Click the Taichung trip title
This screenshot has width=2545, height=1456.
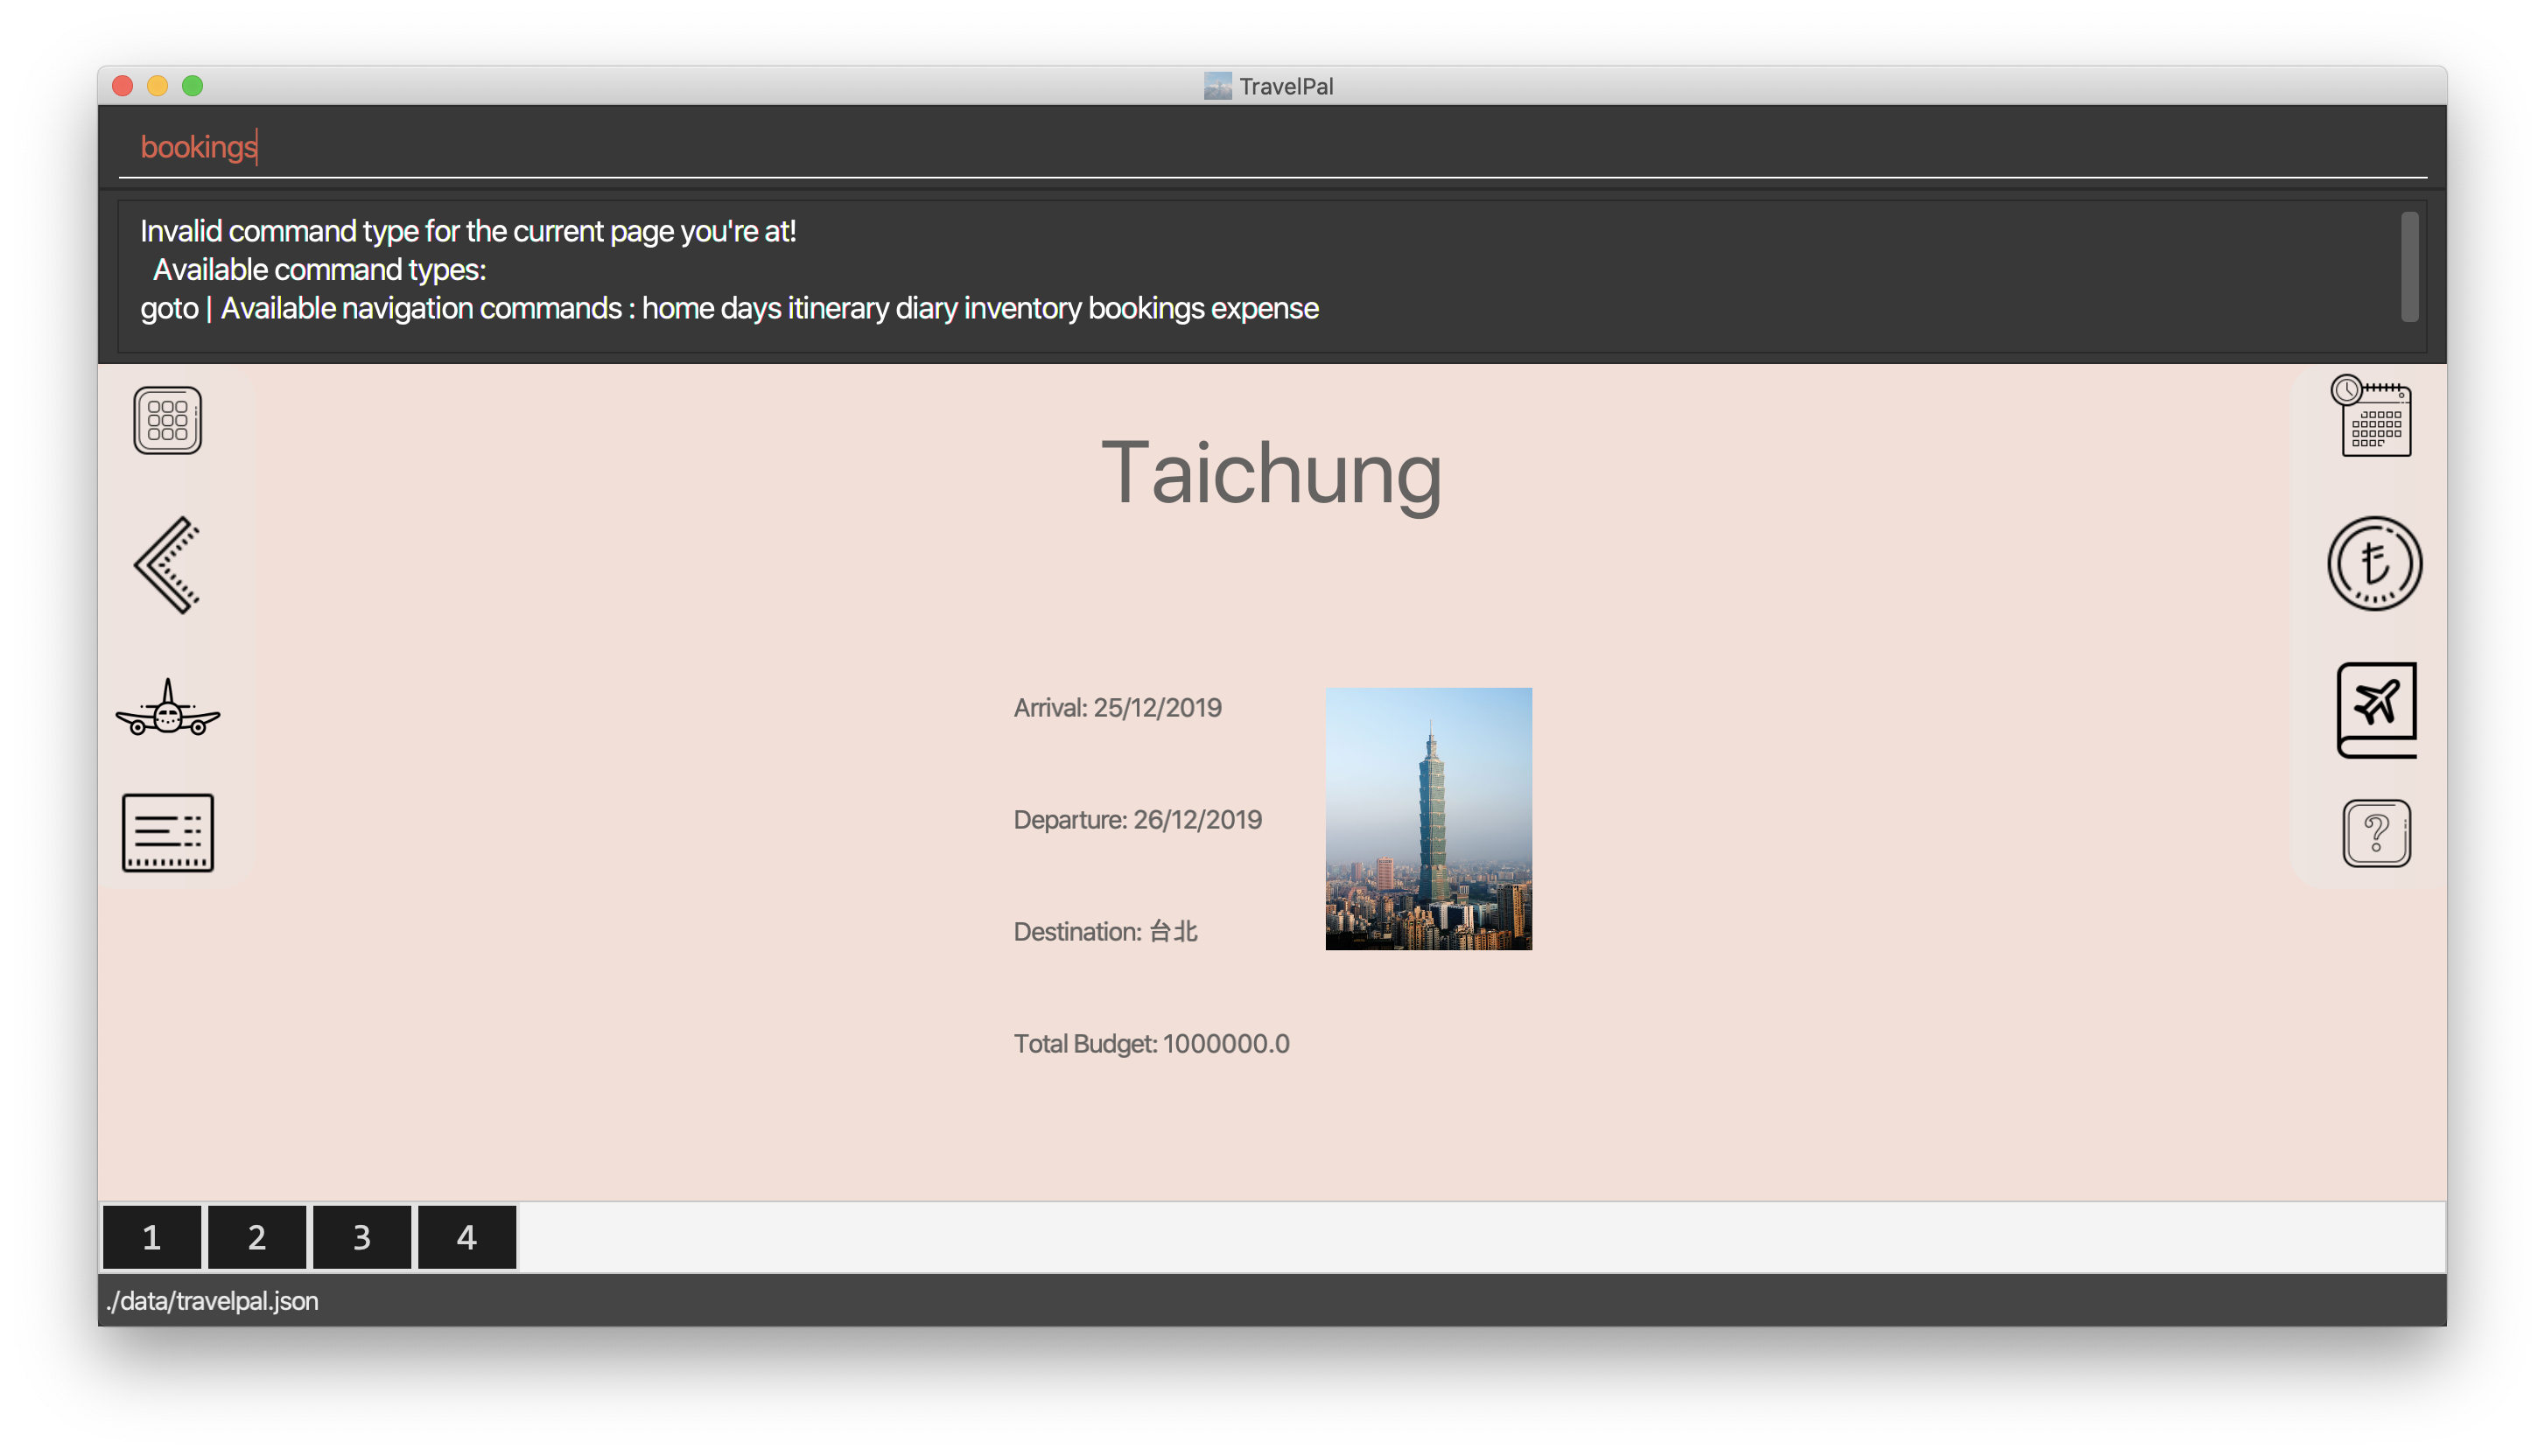[x=1271, y=472]
